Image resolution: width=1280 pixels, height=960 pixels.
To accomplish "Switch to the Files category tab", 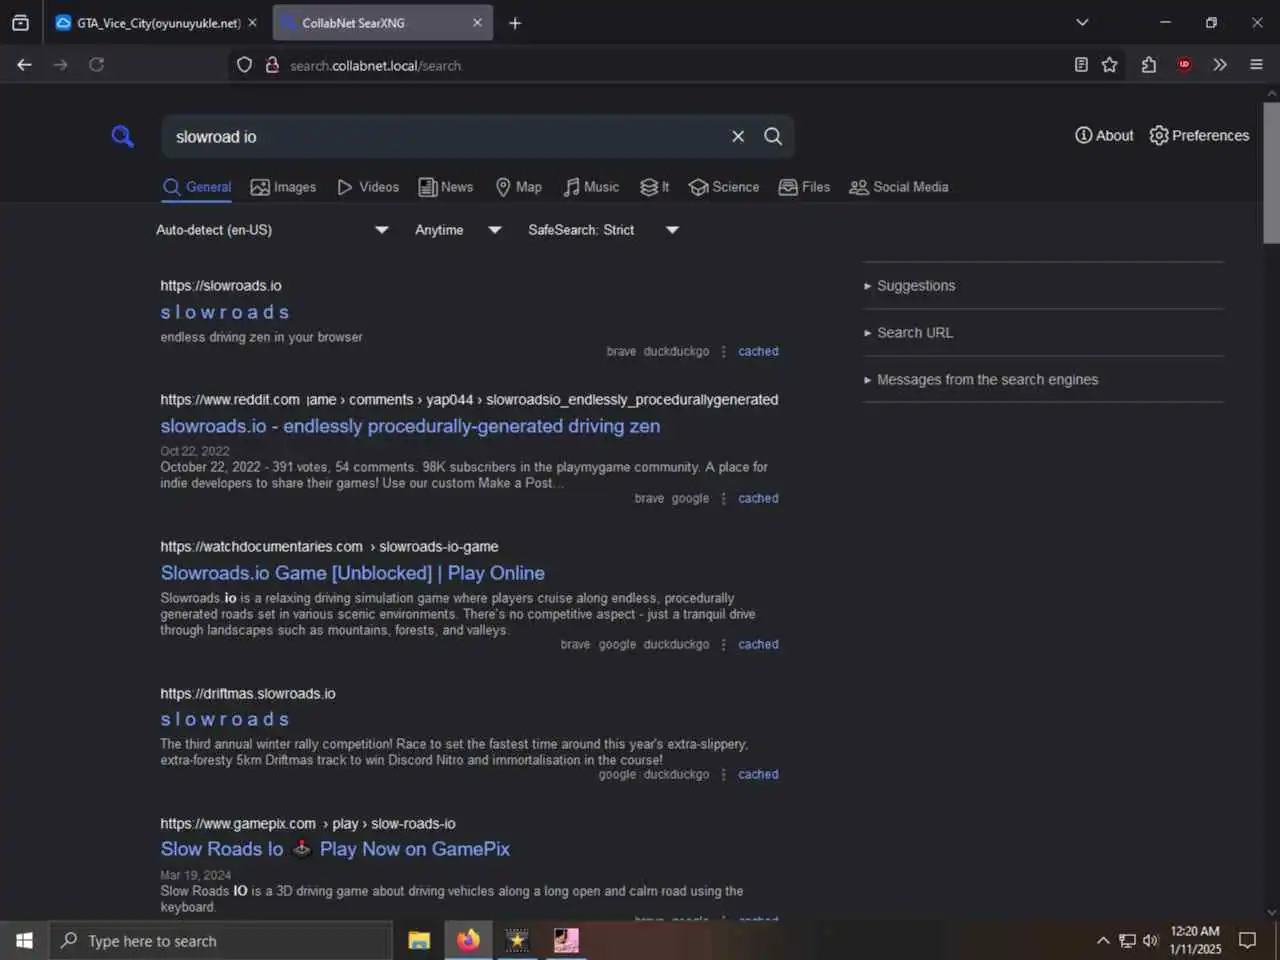I will (804, 187).
